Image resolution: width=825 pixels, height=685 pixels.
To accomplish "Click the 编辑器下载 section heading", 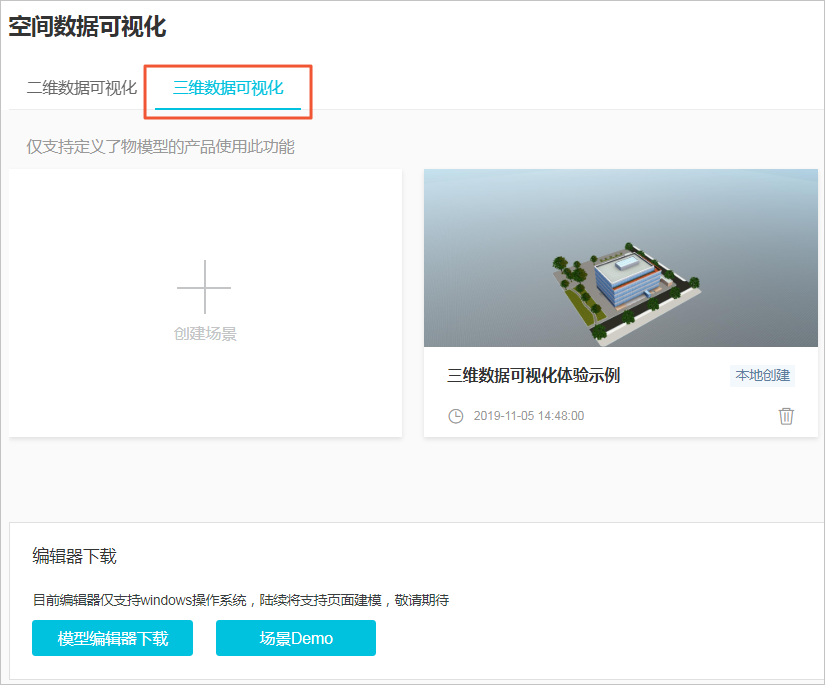I will click(74, 556).
